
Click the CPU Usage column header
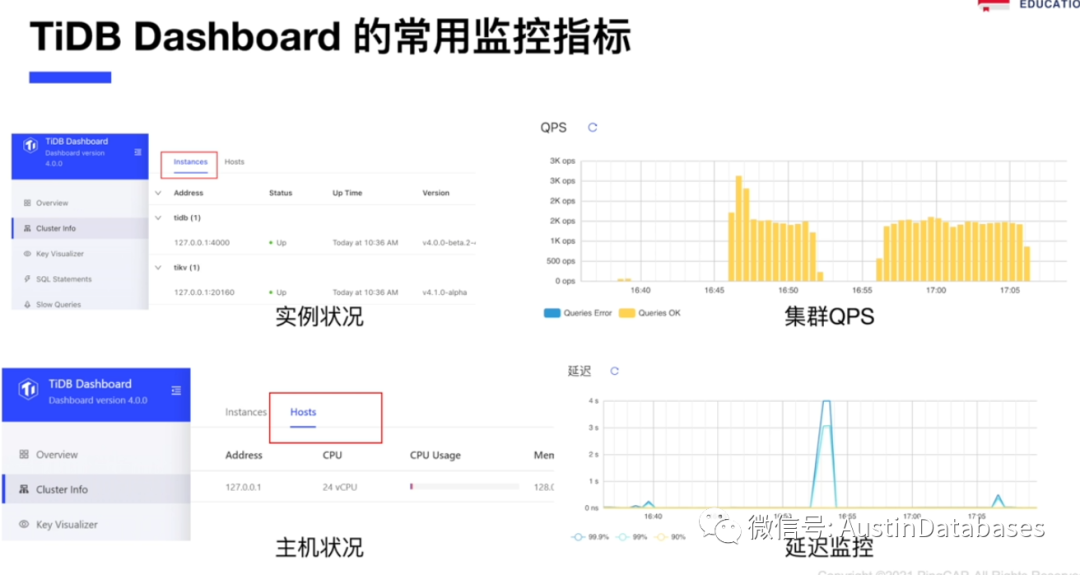435,455
